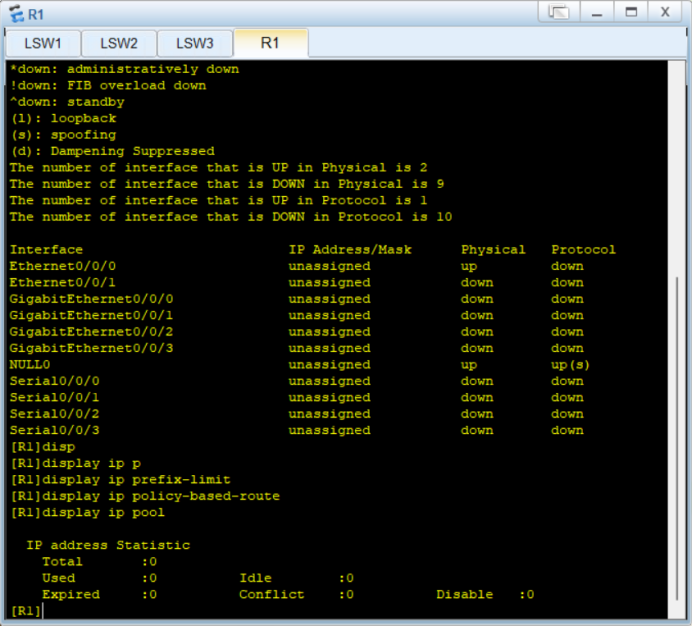Viewport: 693px width, 626px height.
Task: Close the R1 terminal window
Action: [x=665, y=11]
